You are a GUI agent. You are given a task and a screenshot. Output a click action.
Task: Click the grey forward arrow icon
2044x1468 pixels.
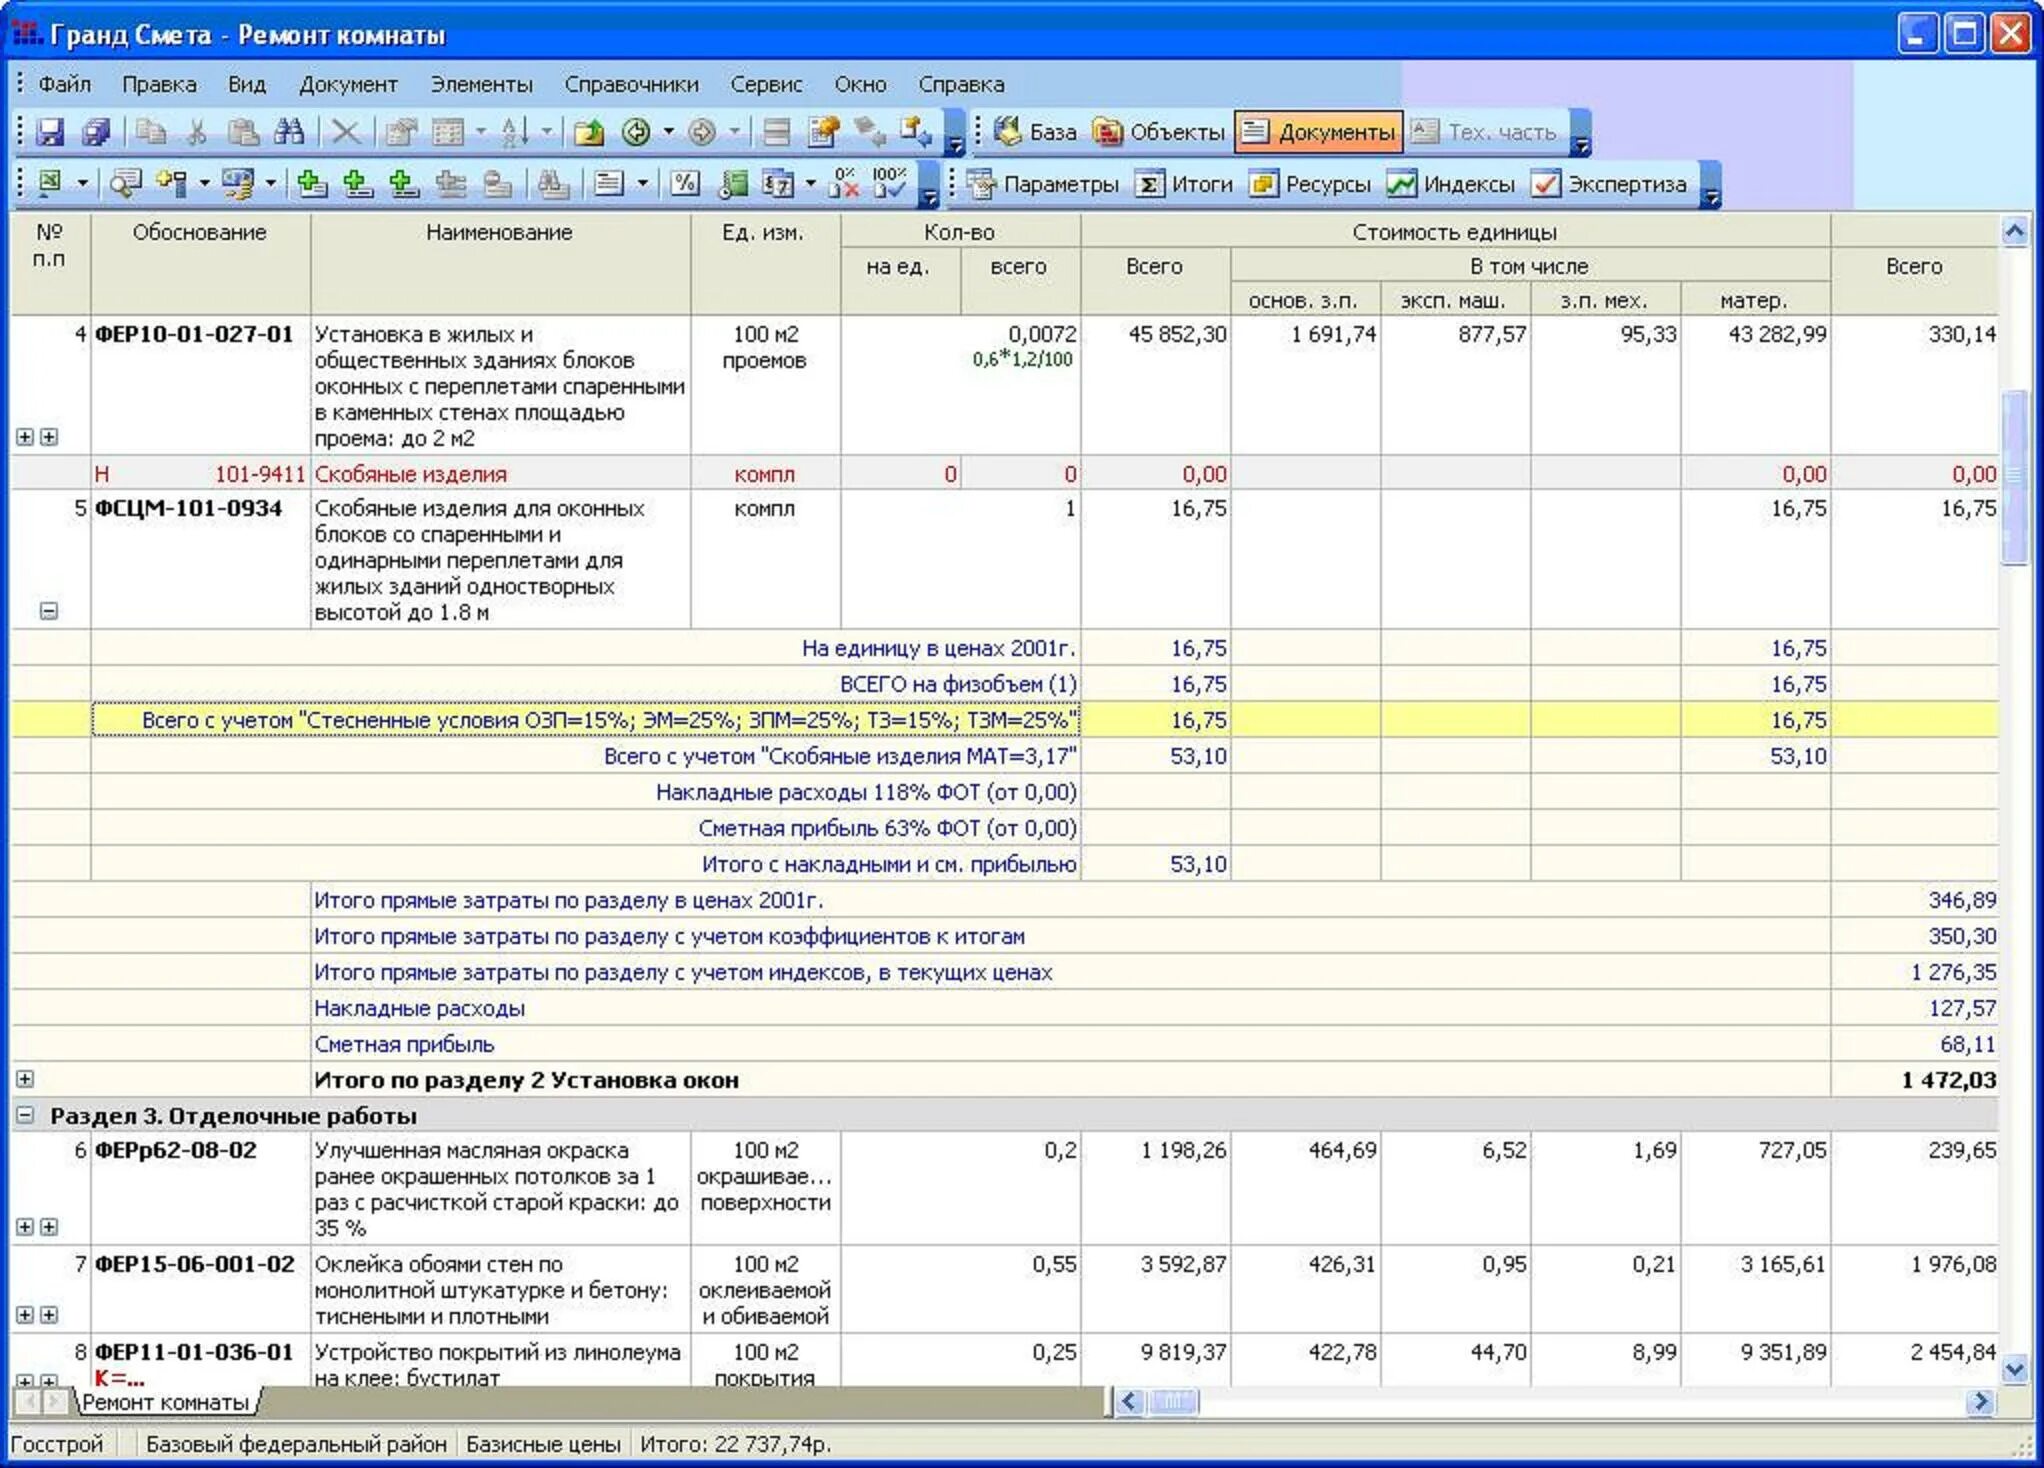click(x=702, y=132)
